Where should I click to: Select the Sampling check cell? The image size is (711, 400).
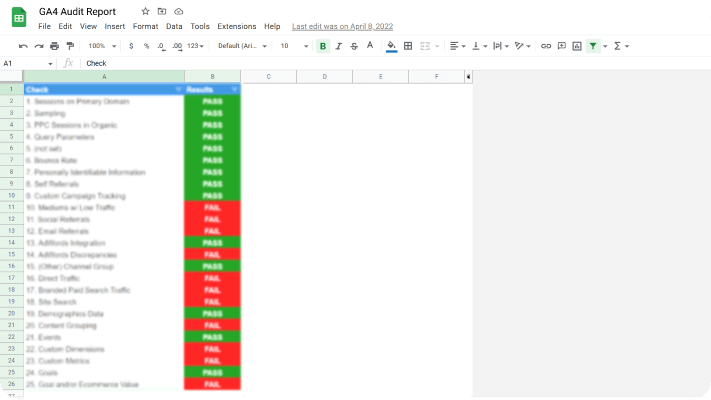[104, 113]
